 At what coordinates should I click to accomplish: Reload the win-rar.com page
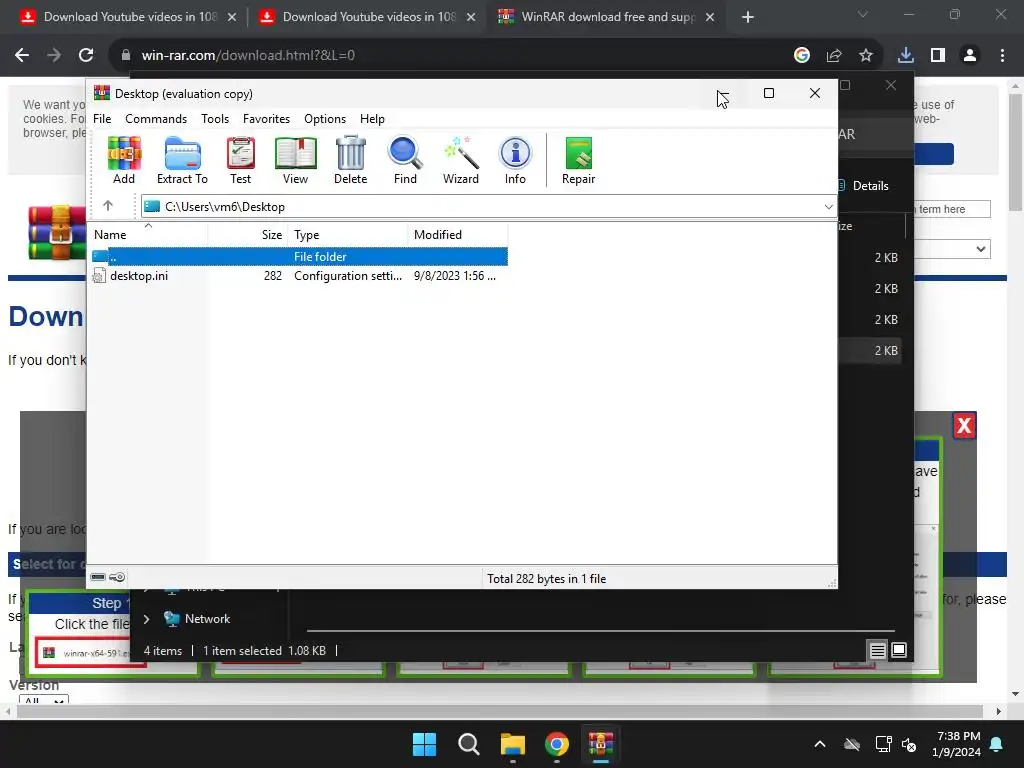(x=86, y=56)
